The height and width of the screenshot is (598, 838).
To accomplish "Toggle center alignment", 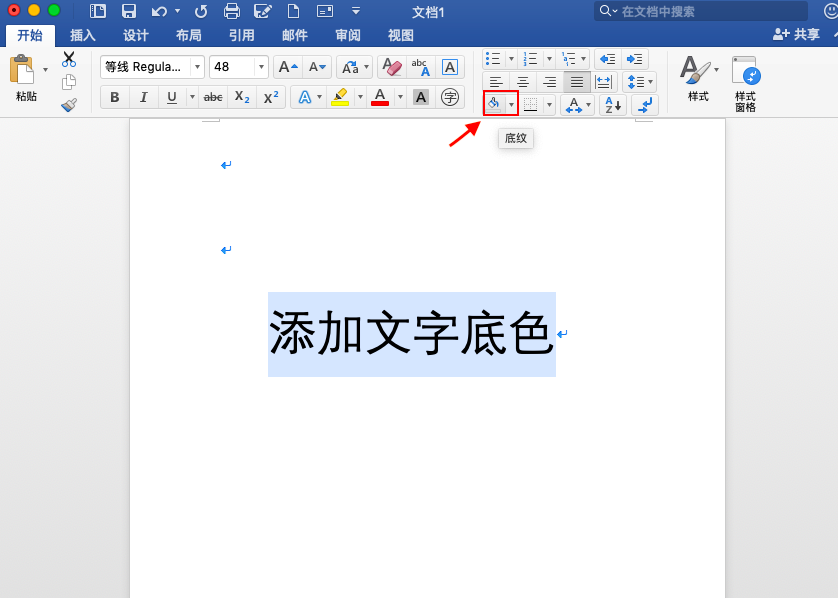I will pyautogui.click(x=523, y=82).
